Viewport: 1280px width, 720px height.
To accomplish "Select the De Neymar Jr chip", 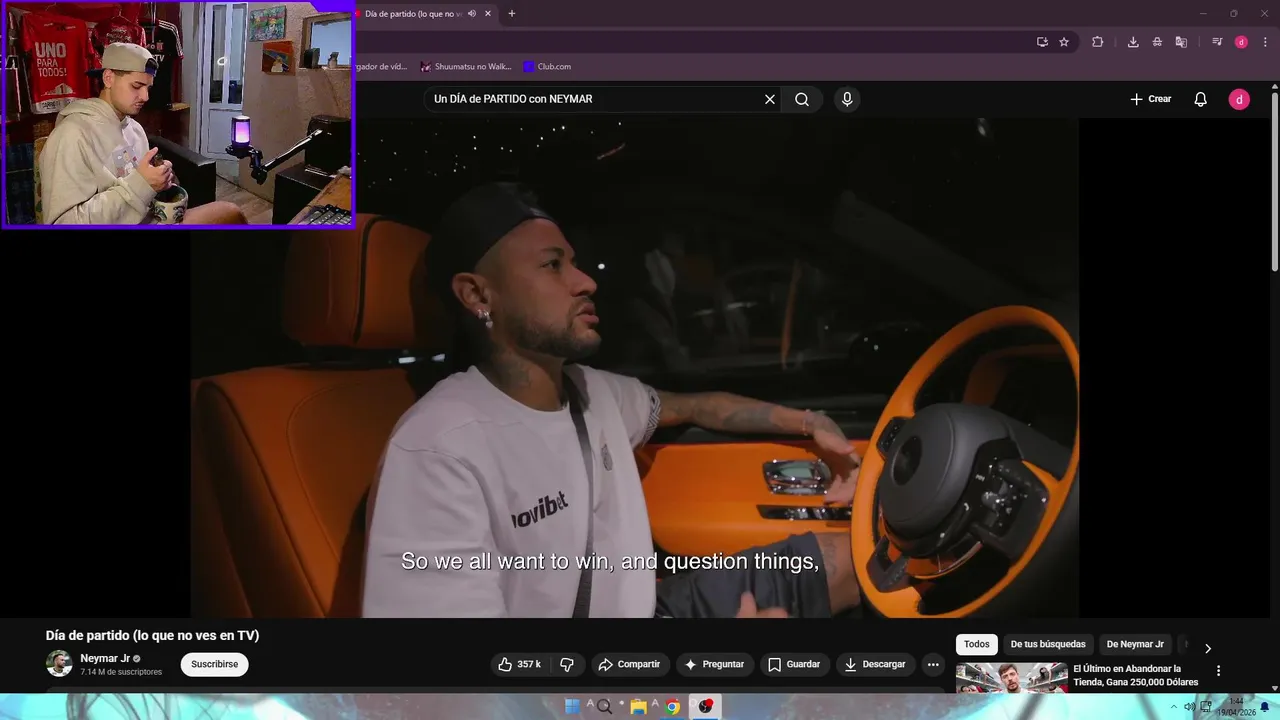I will [1135, 645].
